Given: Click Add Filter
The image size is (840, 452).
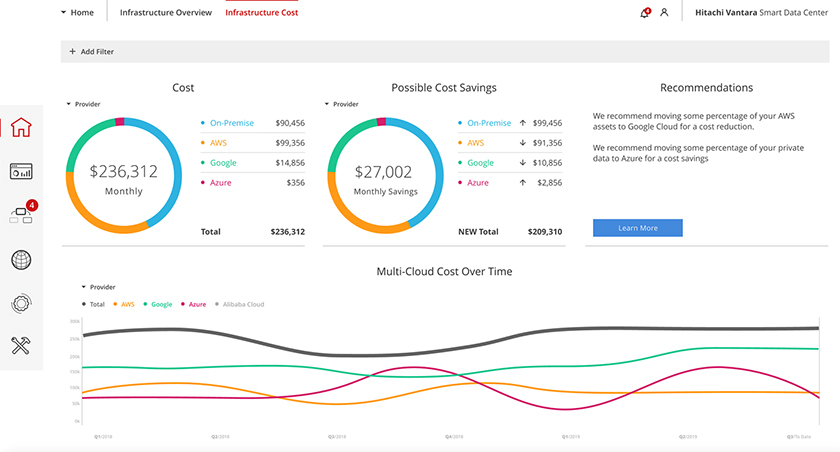Looking at the screenshot, I should (x=91, y=51).
